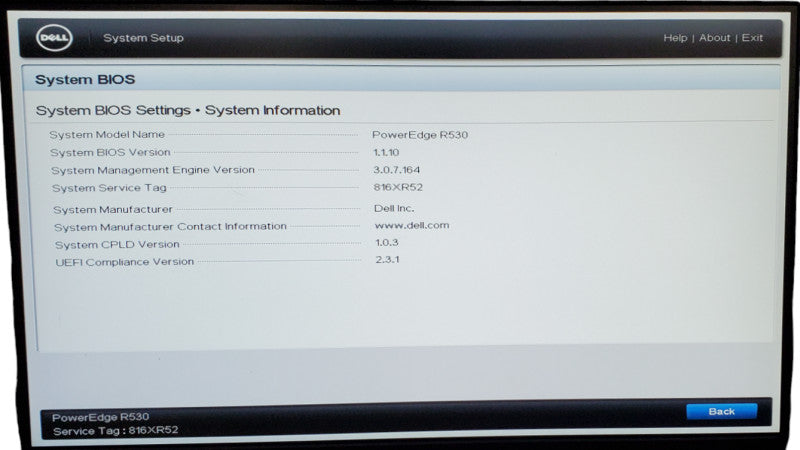Select the CPLD version value 1.0.3
Screen dimensions: 800x450
click(387, 243)
